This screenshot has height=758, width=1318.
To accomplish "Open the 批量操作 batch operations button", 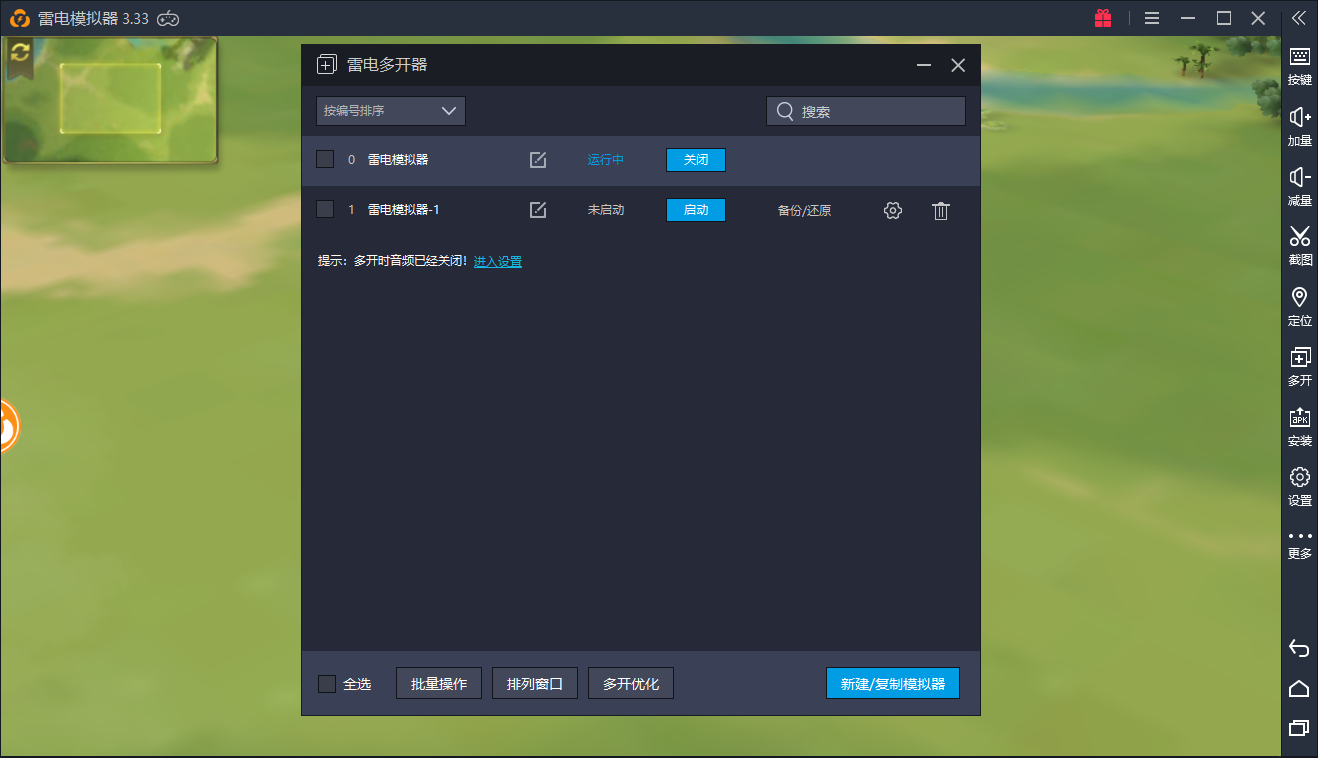I will tap(439, 684).
